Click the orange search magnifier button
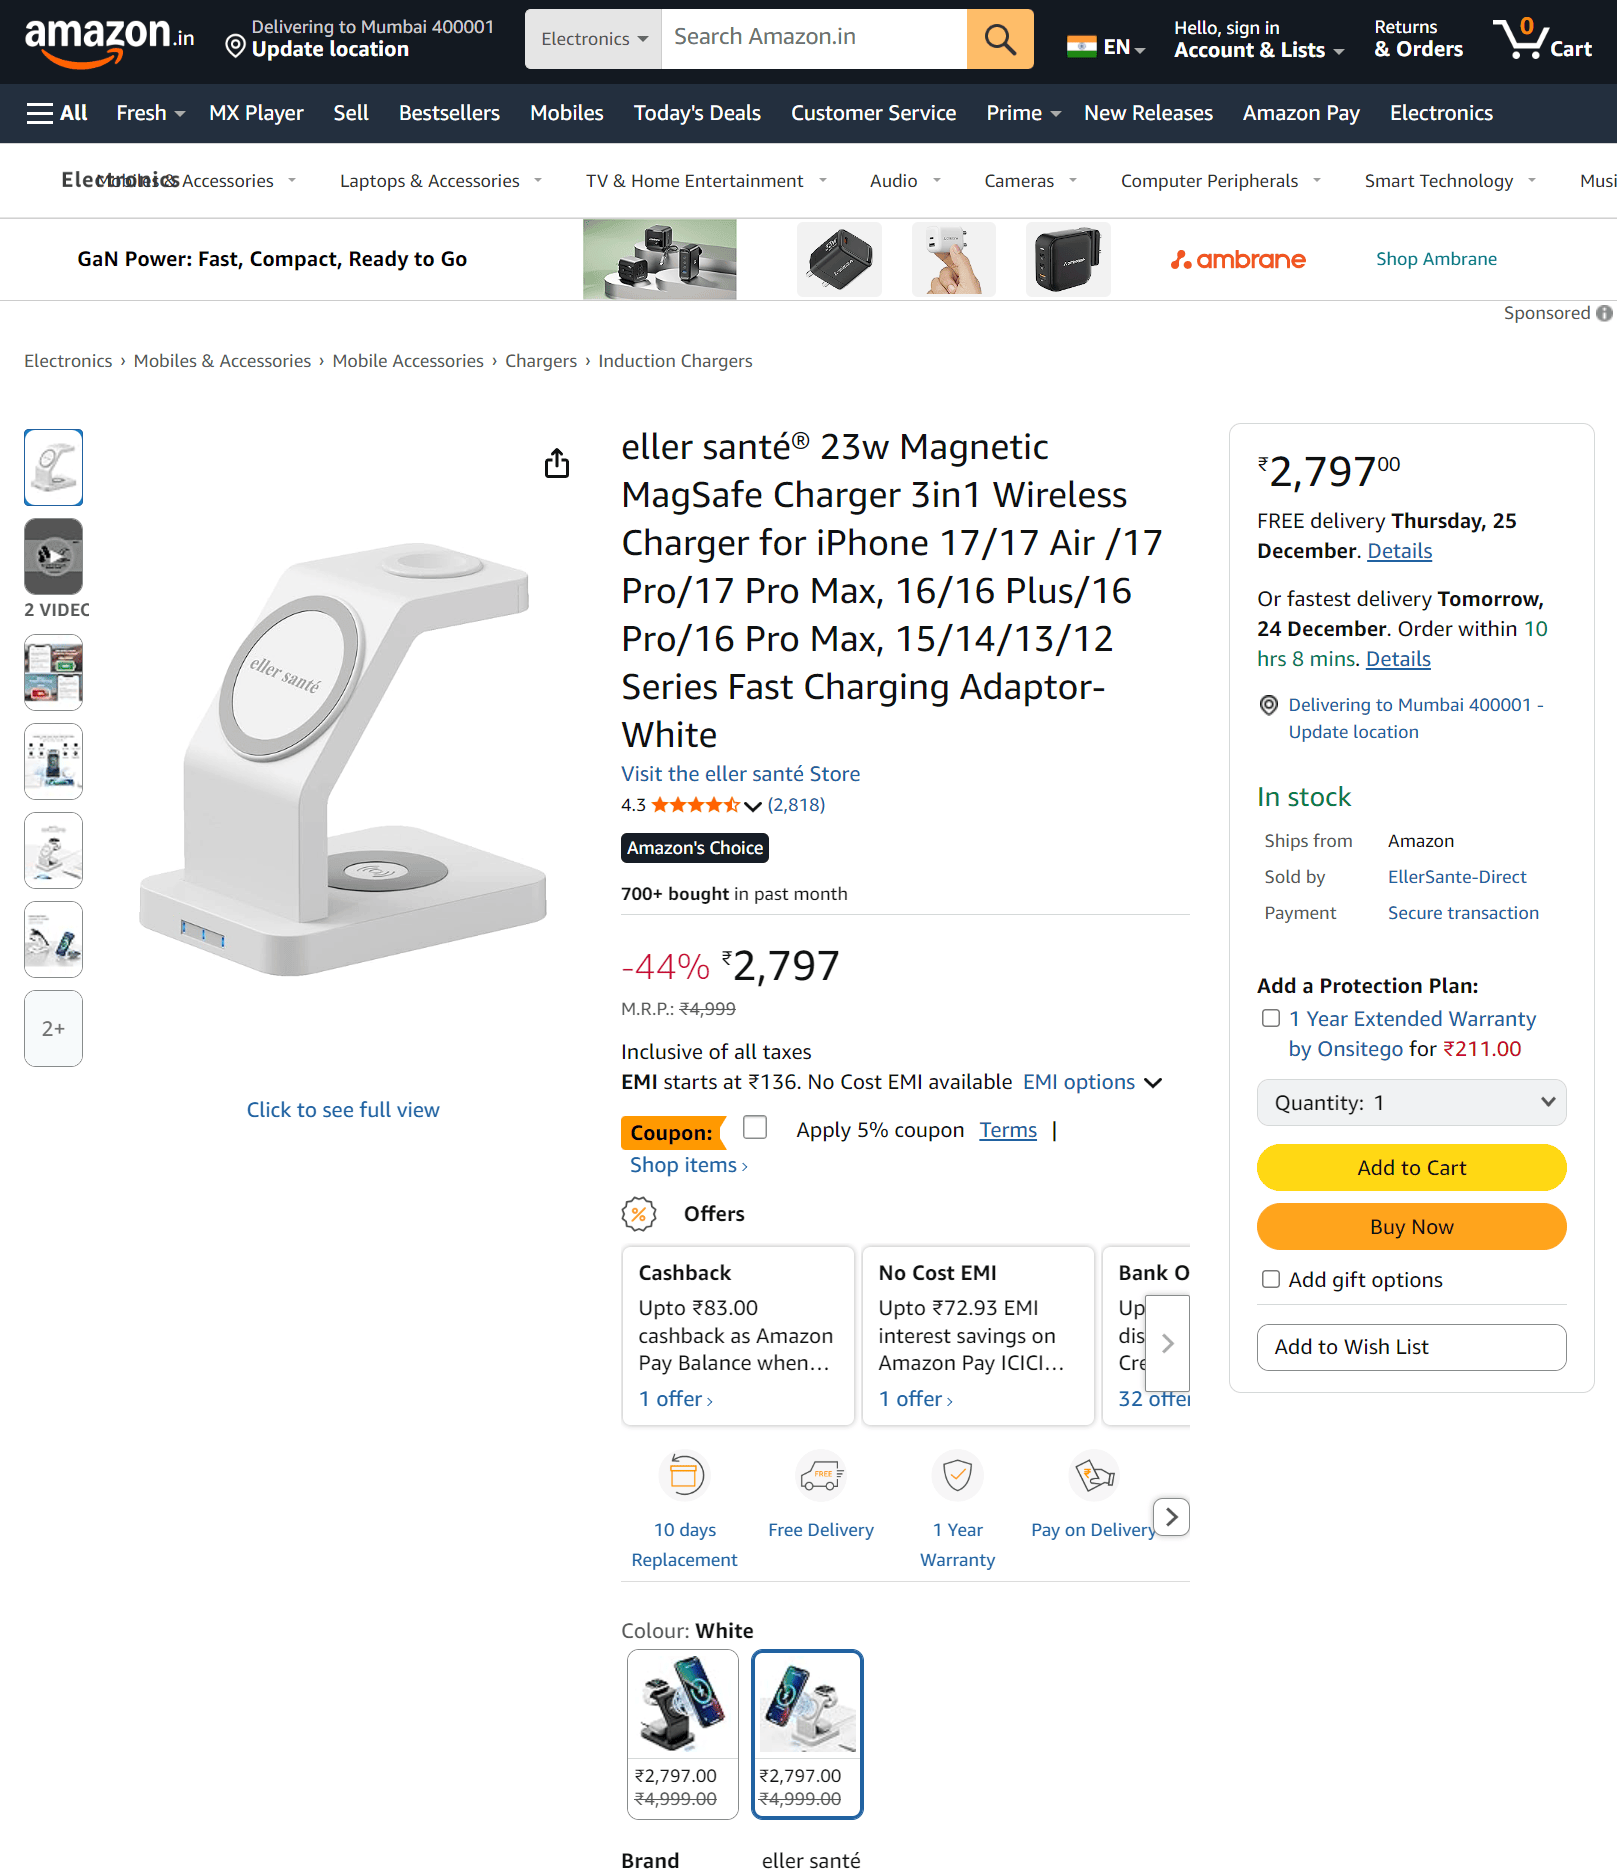This screenshot has width=1617, height=1872. click(999, 39)
